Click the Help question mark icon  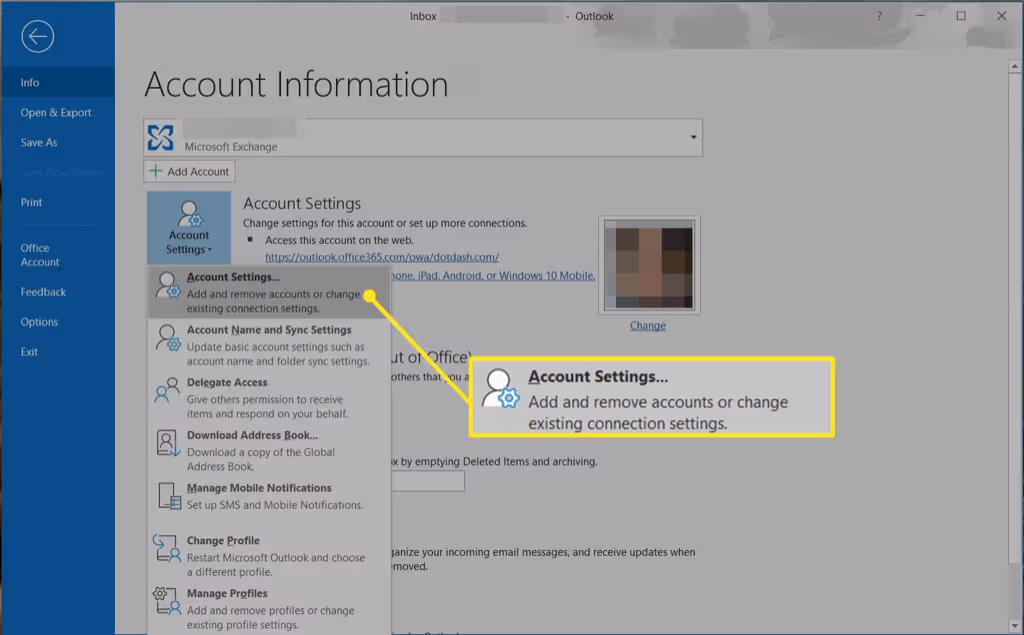click(x=878, y=16)
